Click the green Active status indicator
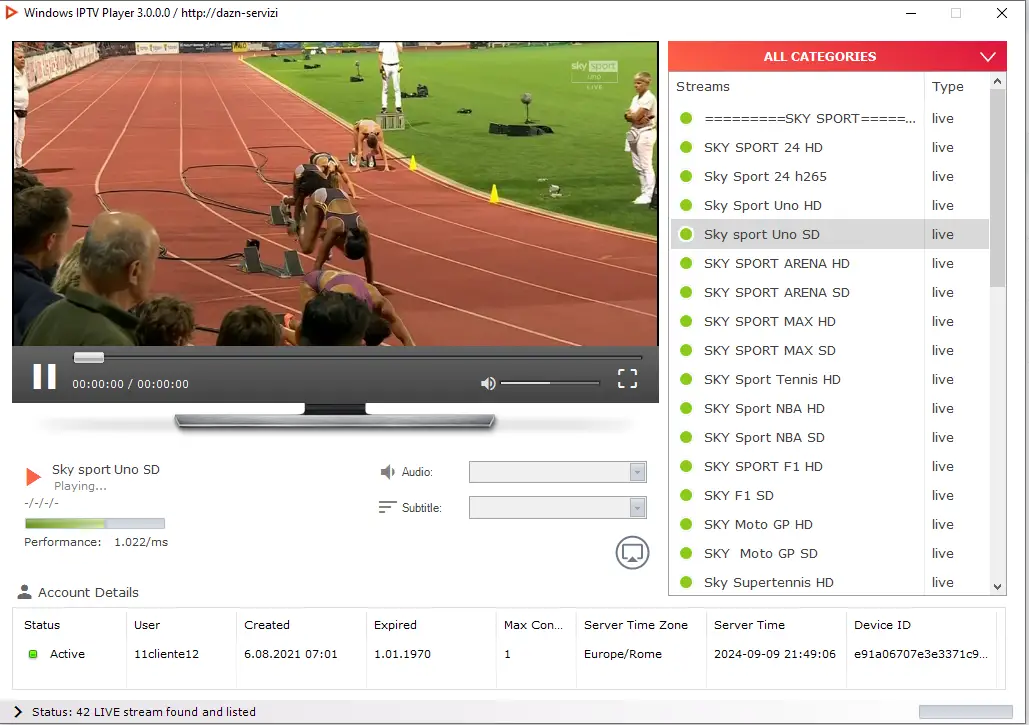This screenshot has height=725, width=1029. (33, 654)
